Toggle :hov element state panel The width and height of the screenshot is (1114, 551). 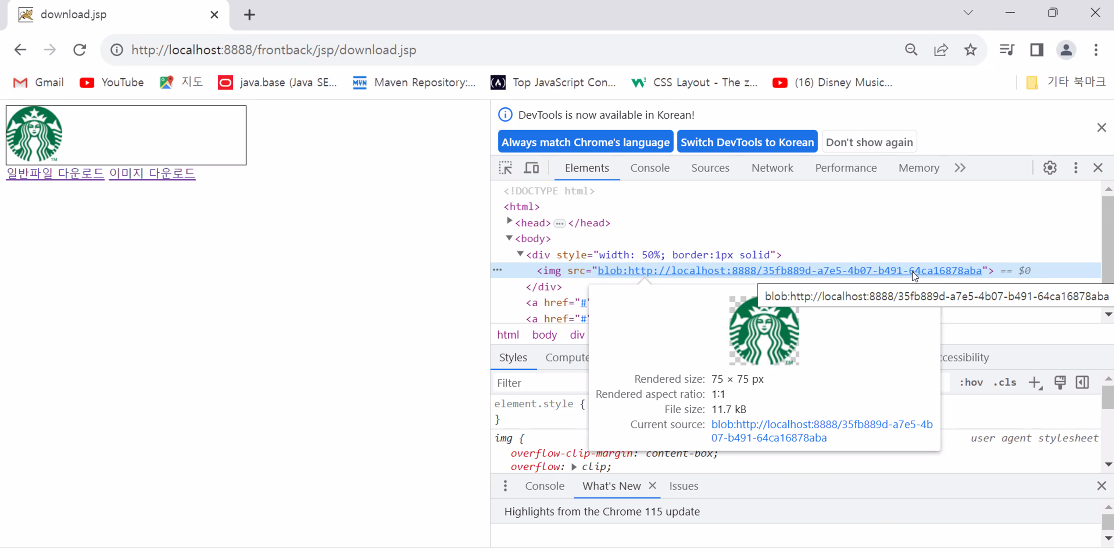coord(970,383)
